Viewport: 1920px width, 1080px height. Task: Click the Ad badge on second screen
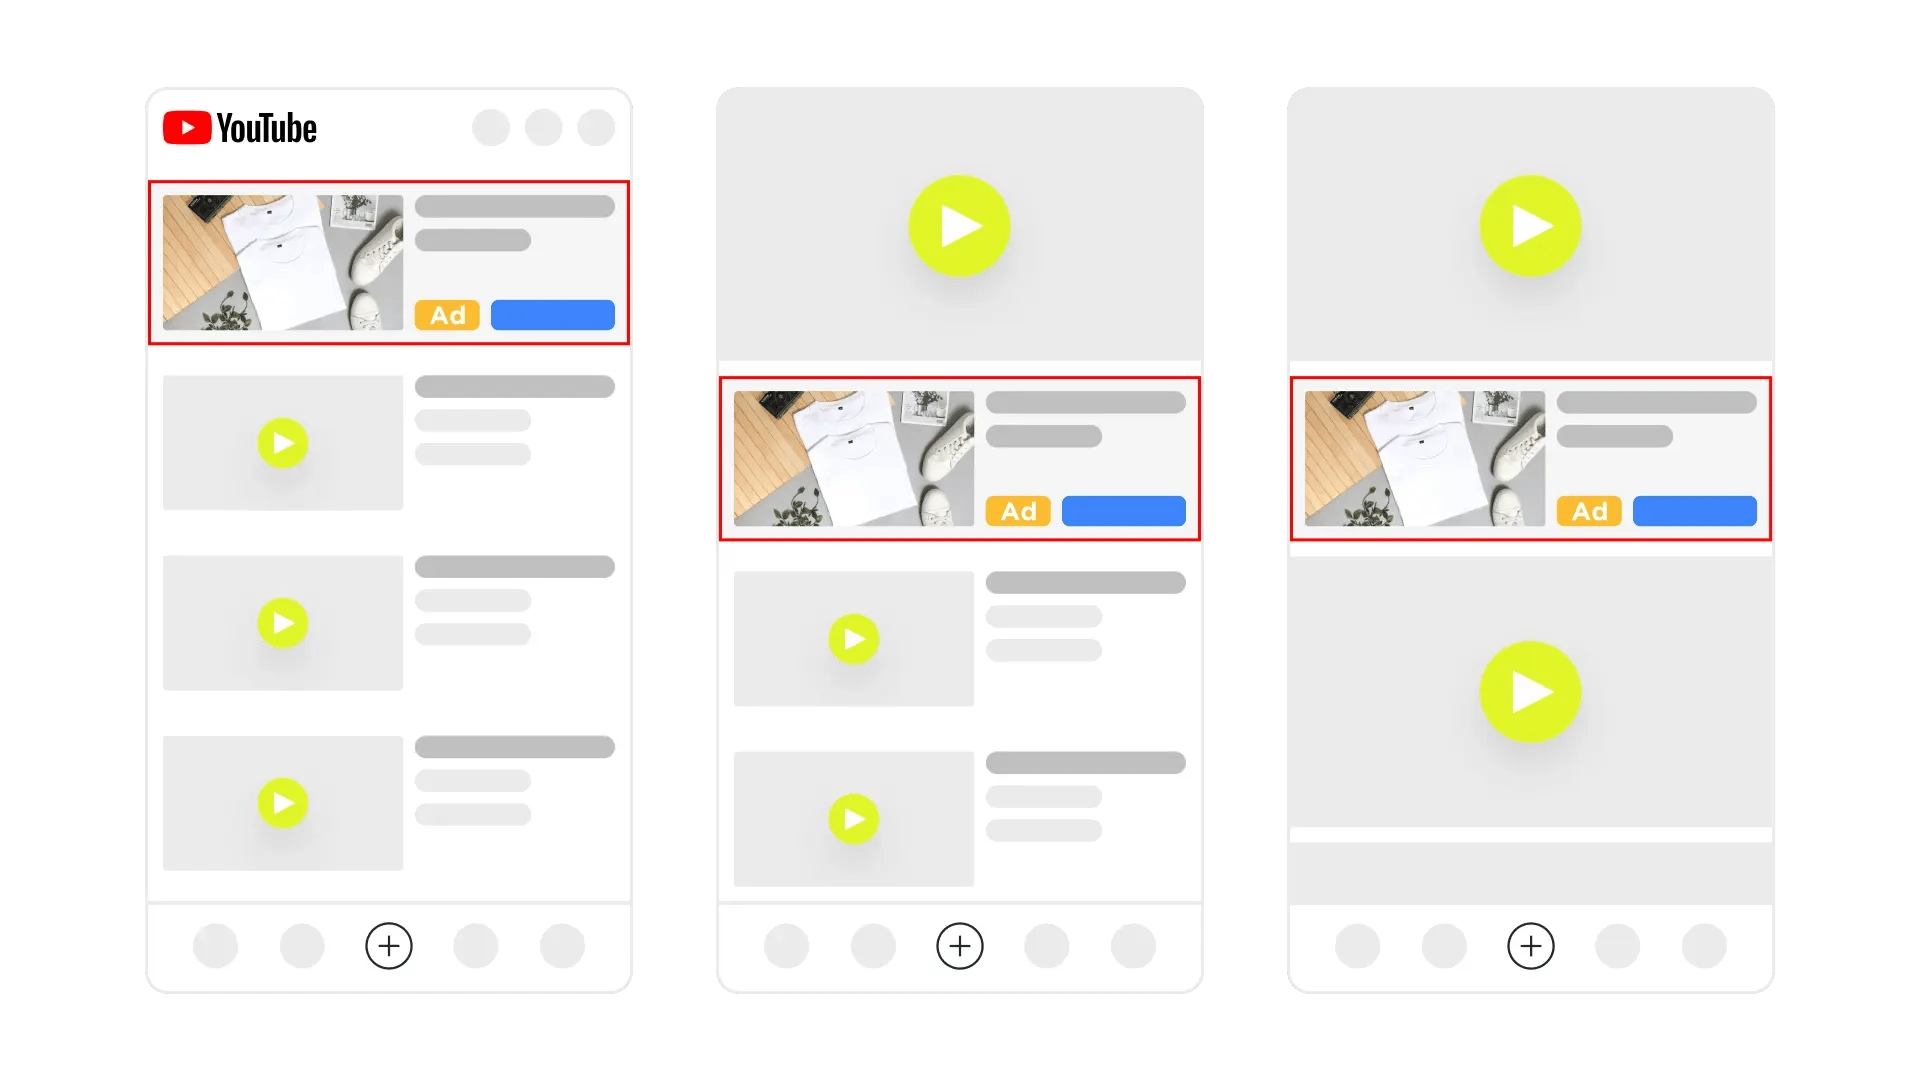point(1018,512)
